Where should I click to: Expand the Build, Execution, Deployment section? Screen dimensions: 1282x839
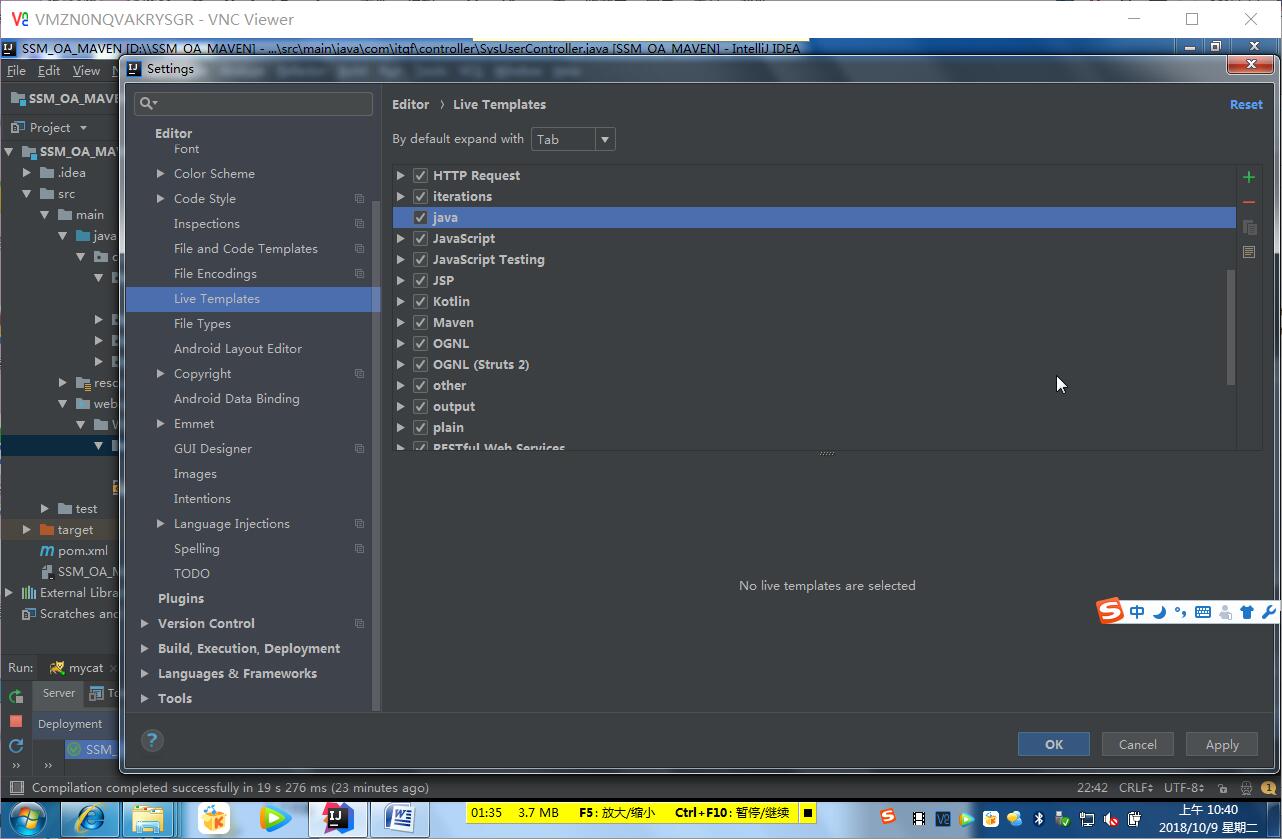click(145, 649)
